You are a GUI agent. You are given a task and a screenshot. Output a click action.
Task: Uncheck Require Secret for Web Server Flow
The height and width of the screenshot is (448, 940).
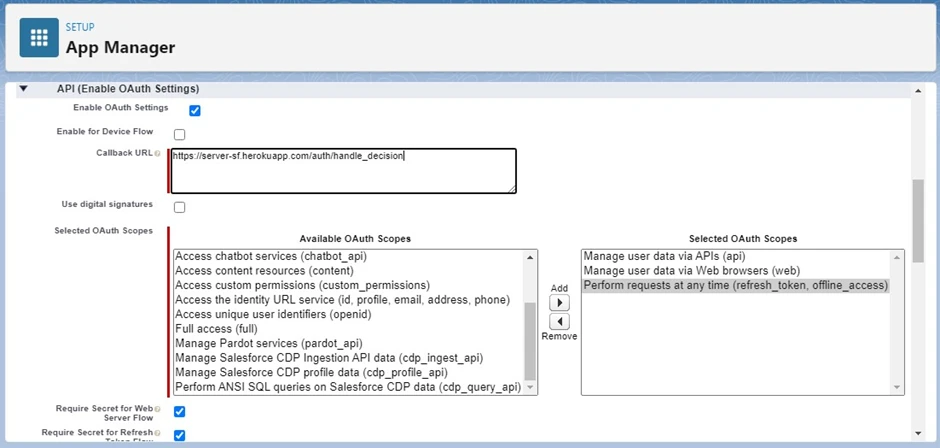coord(180,411)
